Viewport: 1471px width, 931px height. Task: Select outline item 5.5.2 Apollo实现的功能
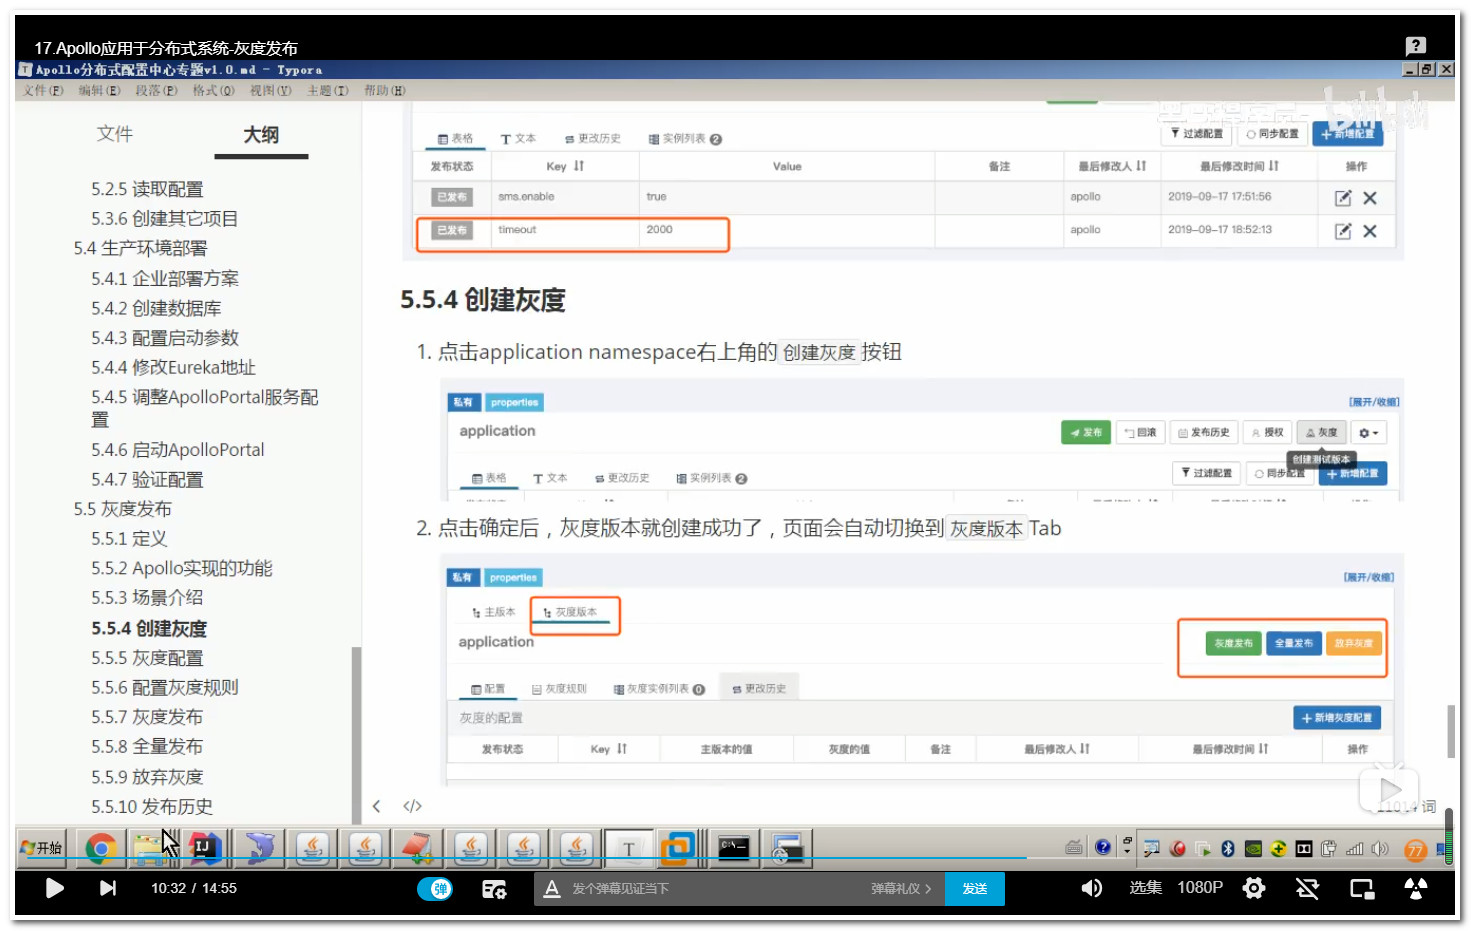182,568
